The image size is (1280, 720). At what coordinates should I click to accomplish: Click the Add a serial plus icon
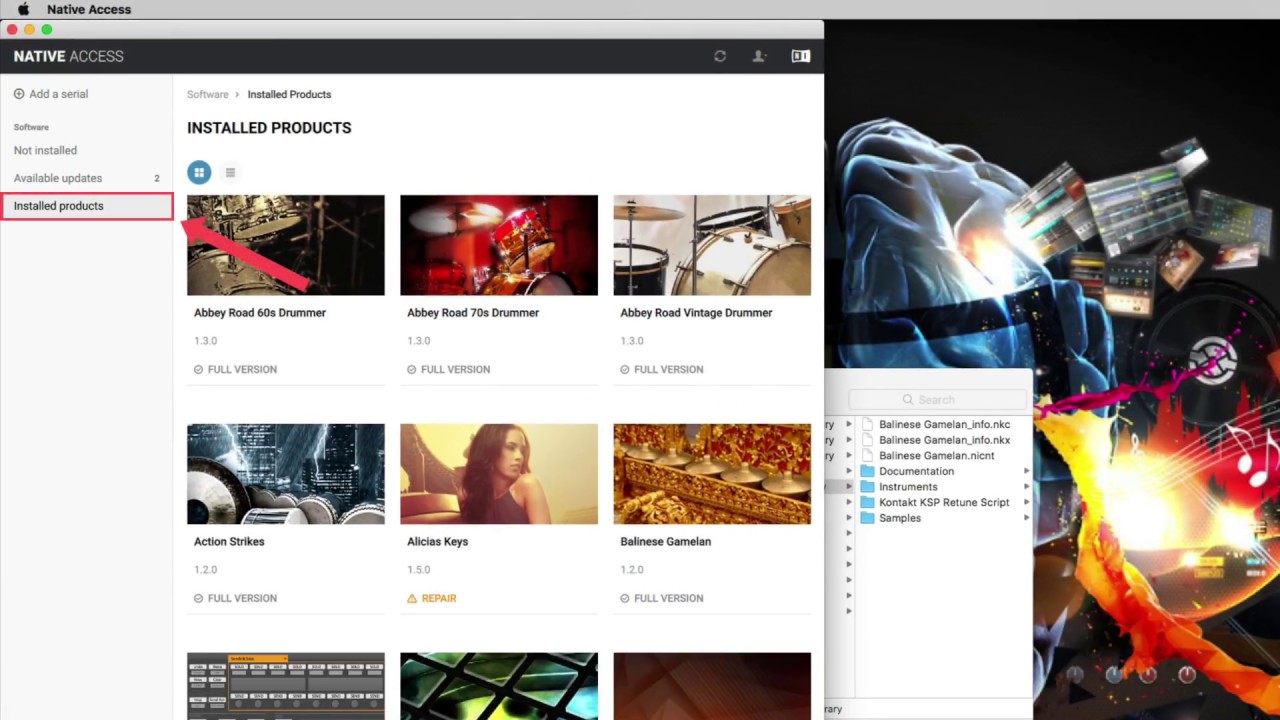[x=19, y=94]
